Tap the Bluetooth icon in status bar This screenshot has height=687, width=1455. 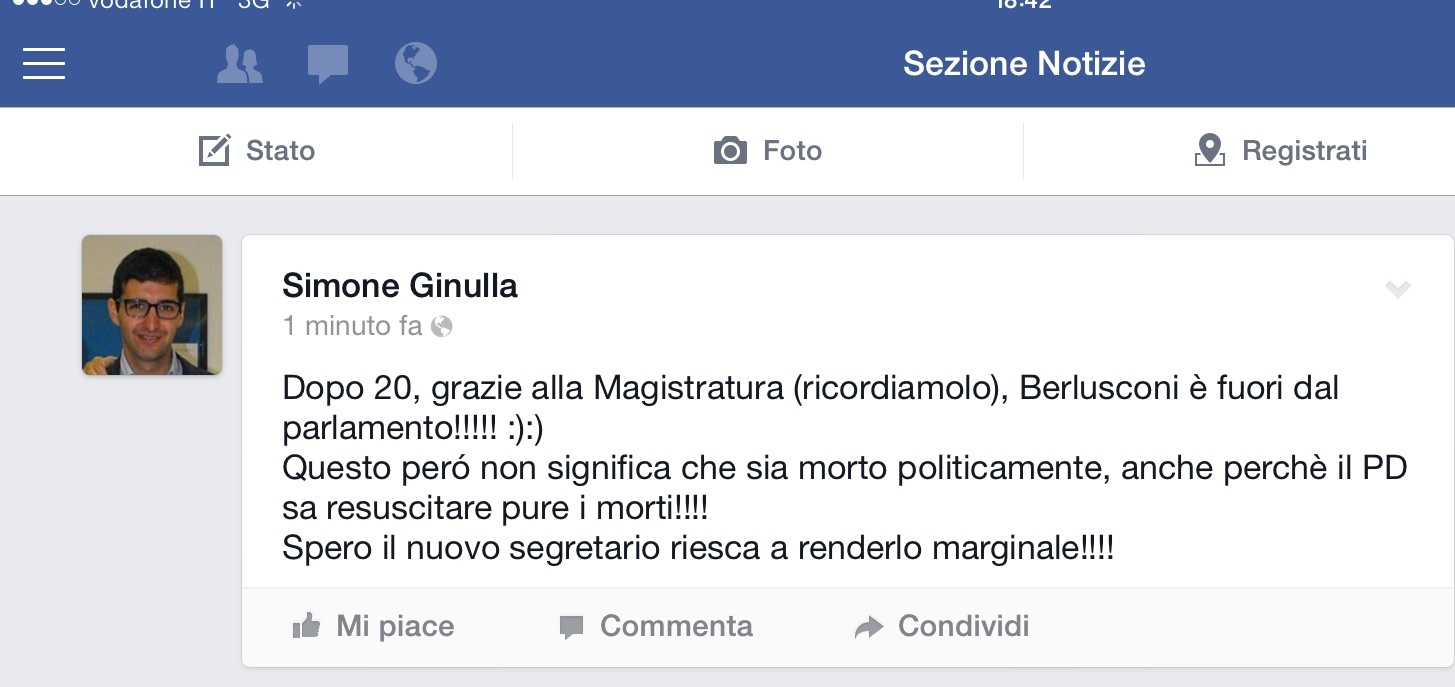click(292, 4)
